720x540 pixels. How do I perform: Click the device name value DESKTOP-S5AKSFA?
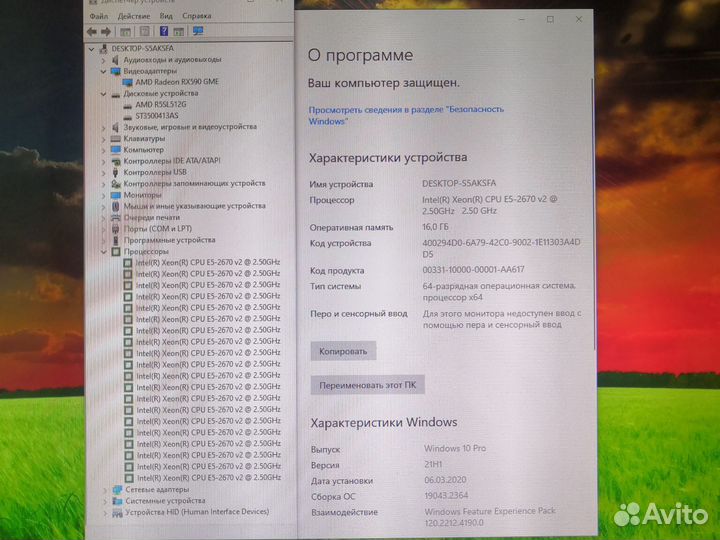click(459, 184)
